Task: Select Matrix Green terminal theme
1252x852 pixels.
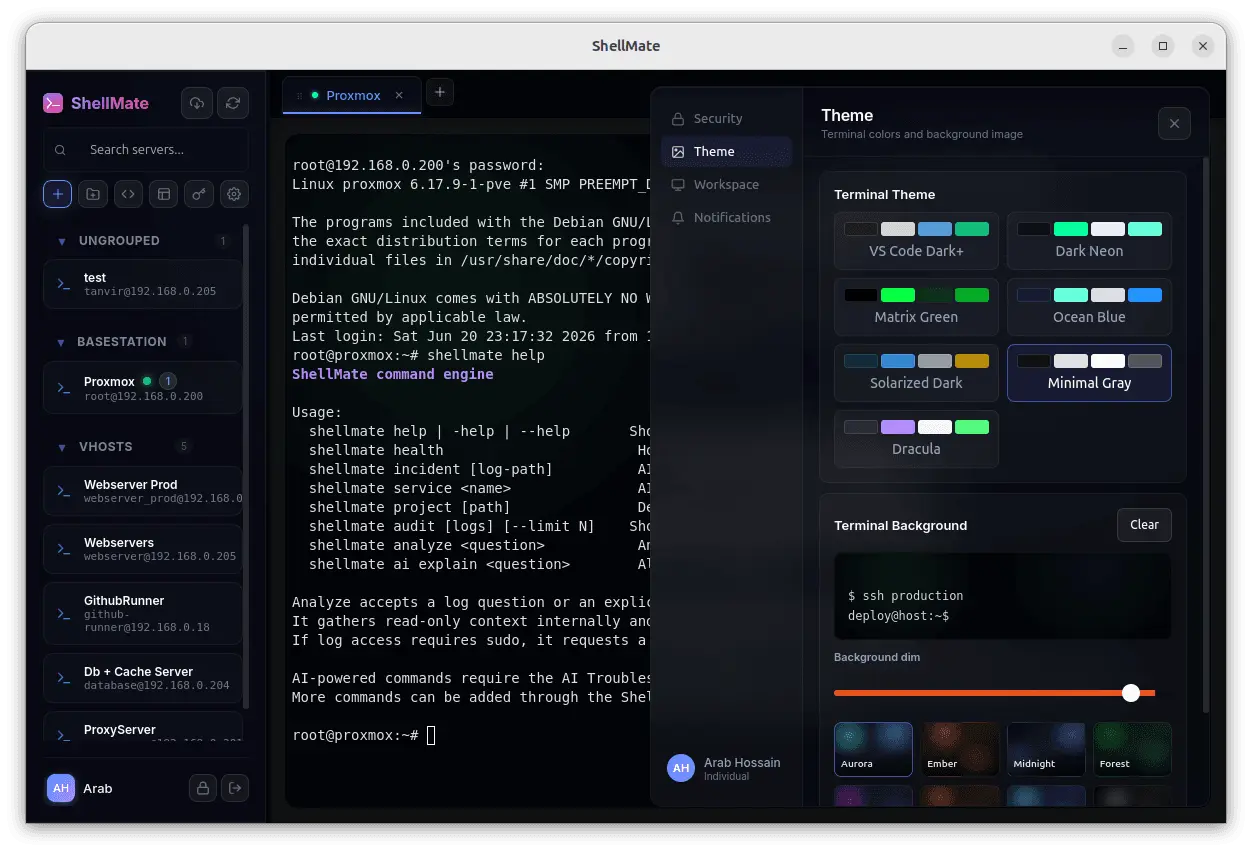Action: [916, 307]
